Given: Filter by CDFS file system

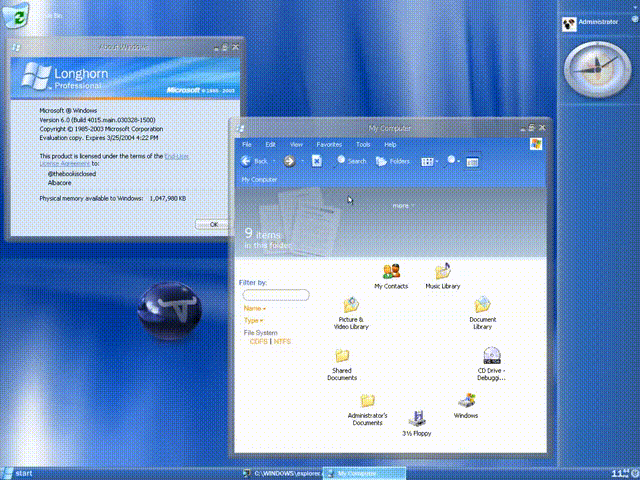Looking at the screenshot, I should (258, 341).
